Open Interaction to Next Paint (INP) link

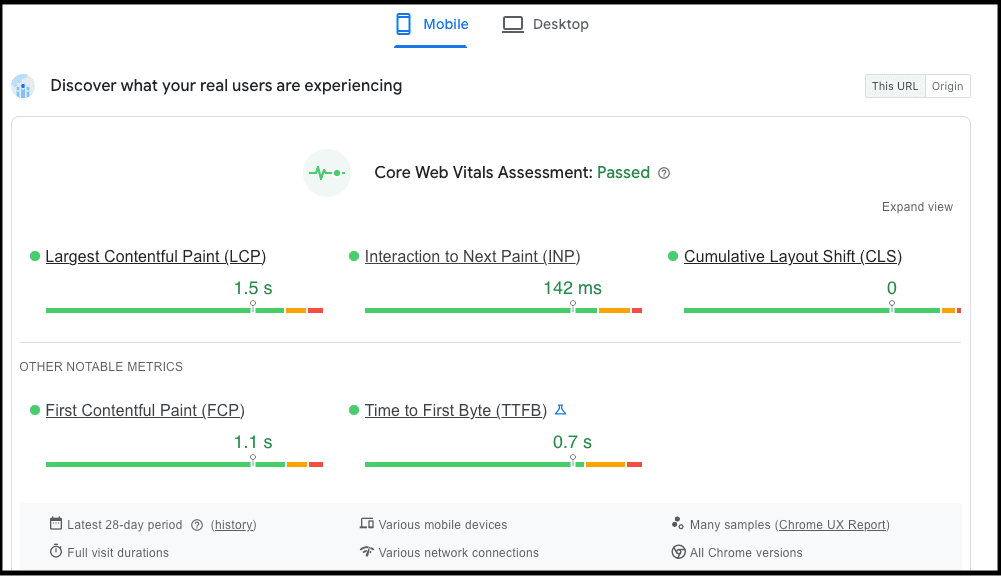pos(472,257)
